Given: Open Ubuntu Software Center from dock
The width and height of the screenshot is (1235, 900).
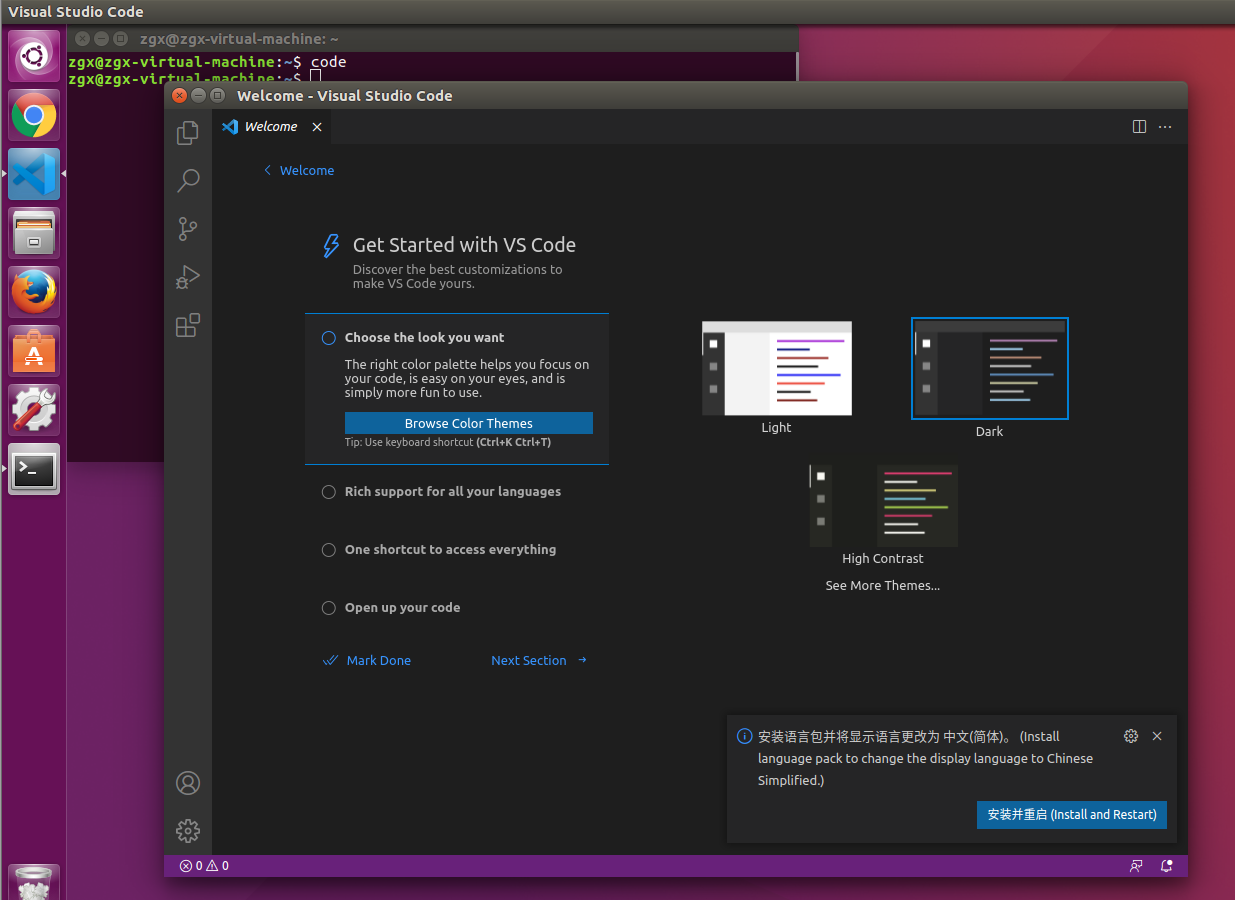Looking at the screenshot, I should coord(34,351).
